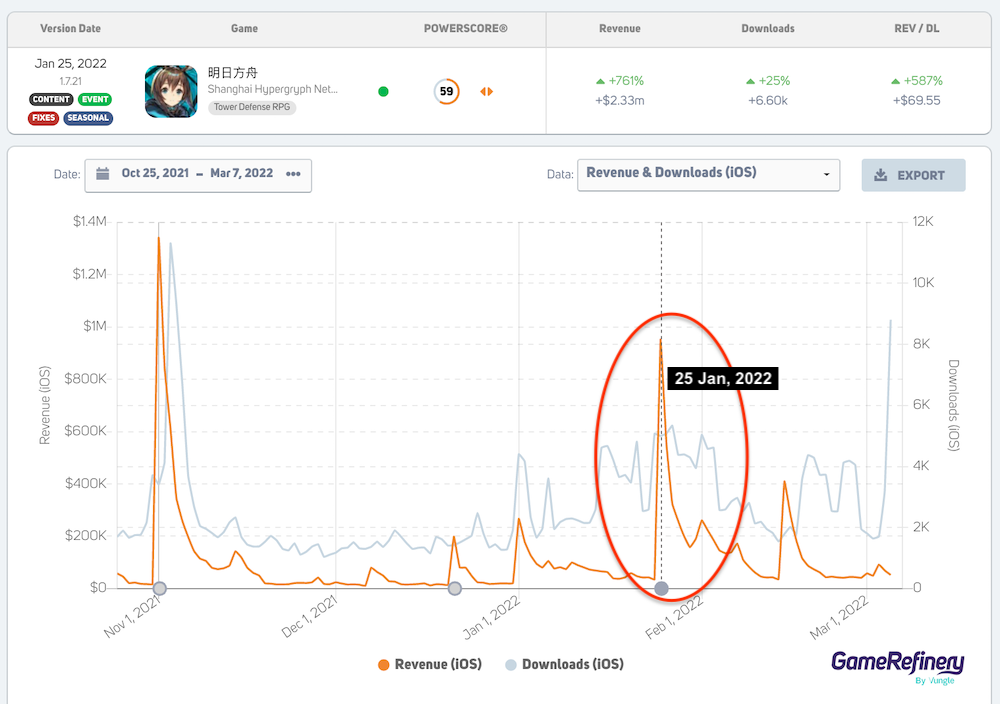Expand the Revenue & Downloads (iOS) dropdown
The width and height of the screenshot is (1000, 704).
tap(709, 175)
